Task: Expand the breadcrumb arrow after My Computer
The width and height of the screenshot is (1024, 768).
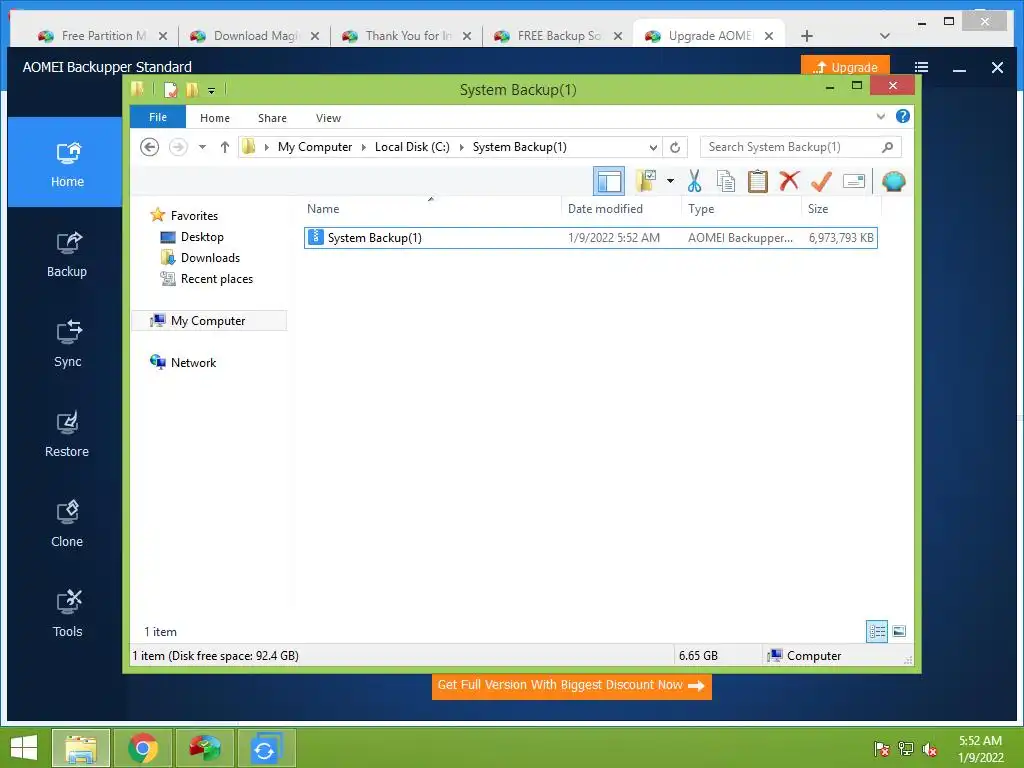Action: [x=364, y=147]
